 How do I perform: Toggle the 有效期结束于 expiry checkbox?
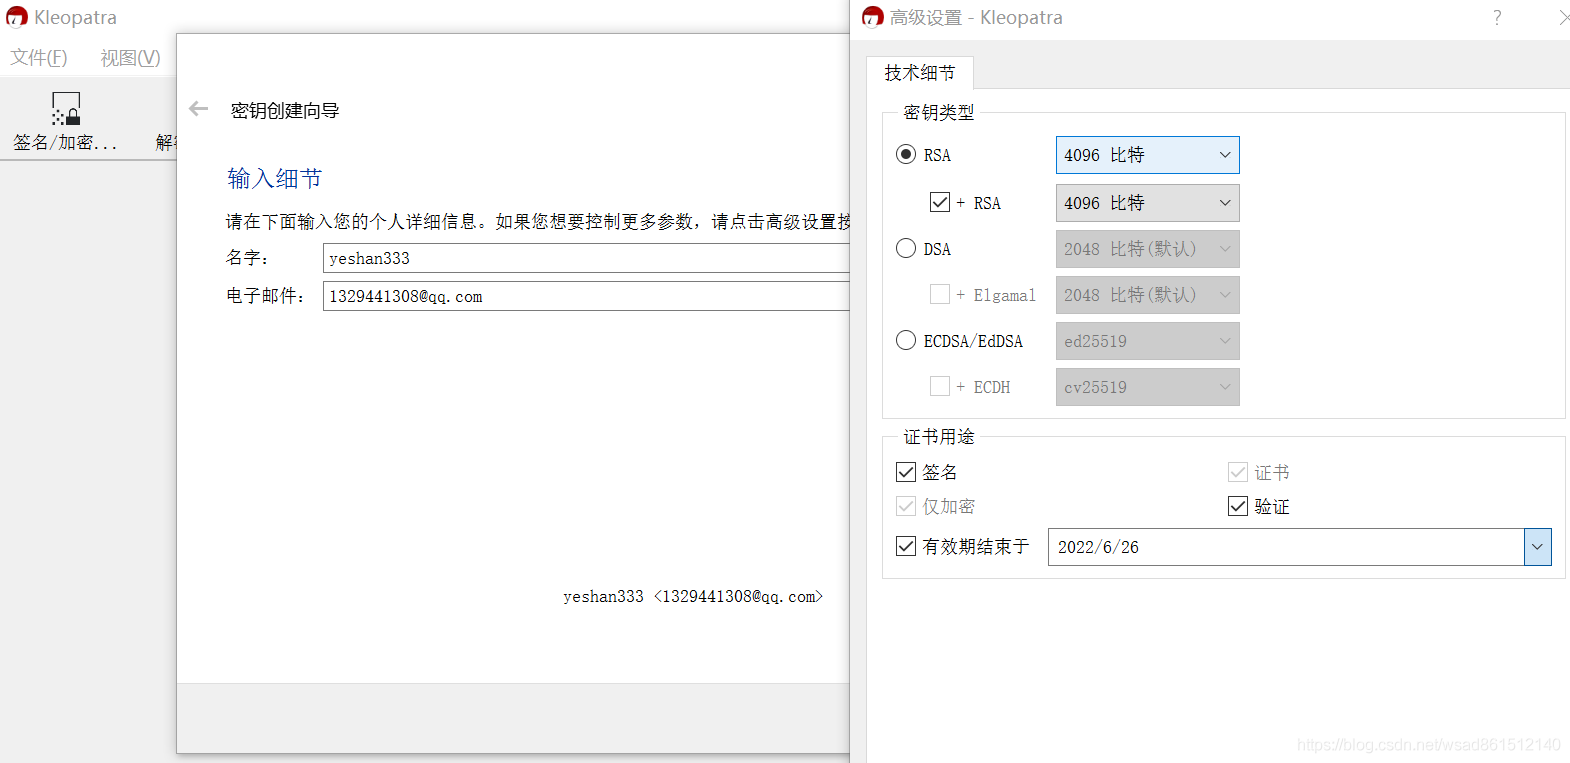point(906,546)
